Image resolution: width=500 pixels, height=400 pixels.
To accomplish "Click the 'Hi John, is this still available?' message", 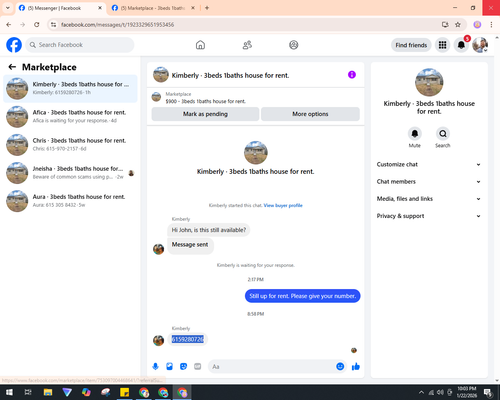I will tap(209, 230).
